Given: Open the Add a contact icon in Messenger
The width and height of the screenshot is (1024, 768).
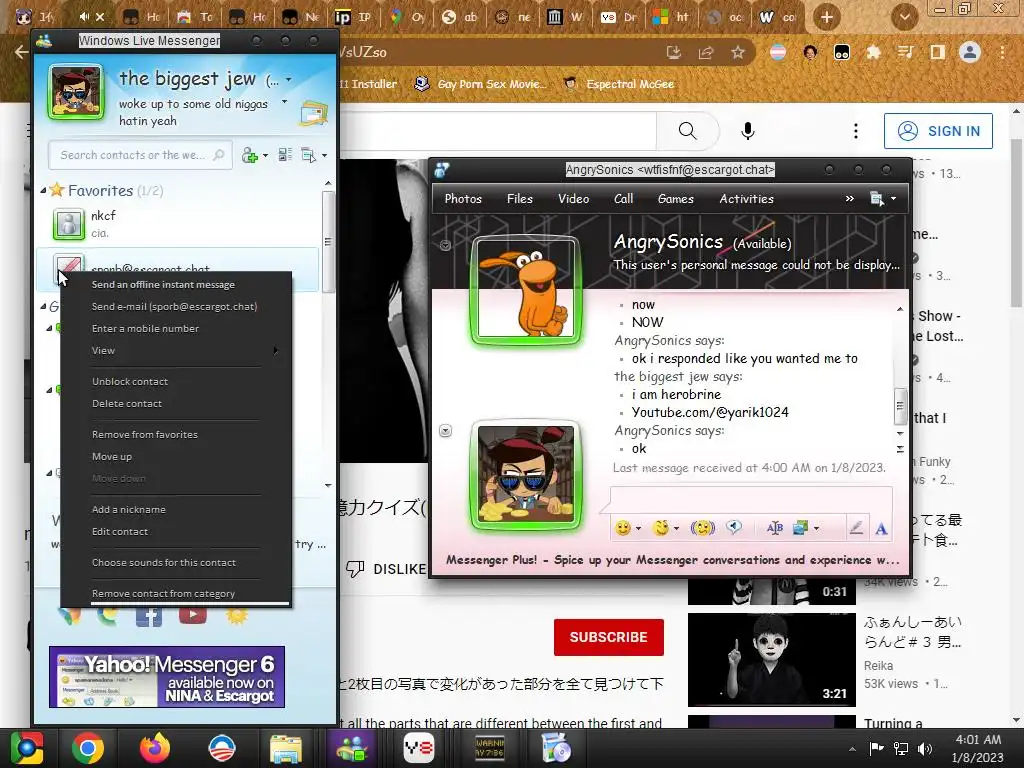Looking at the screenshot, I should 249,155.
